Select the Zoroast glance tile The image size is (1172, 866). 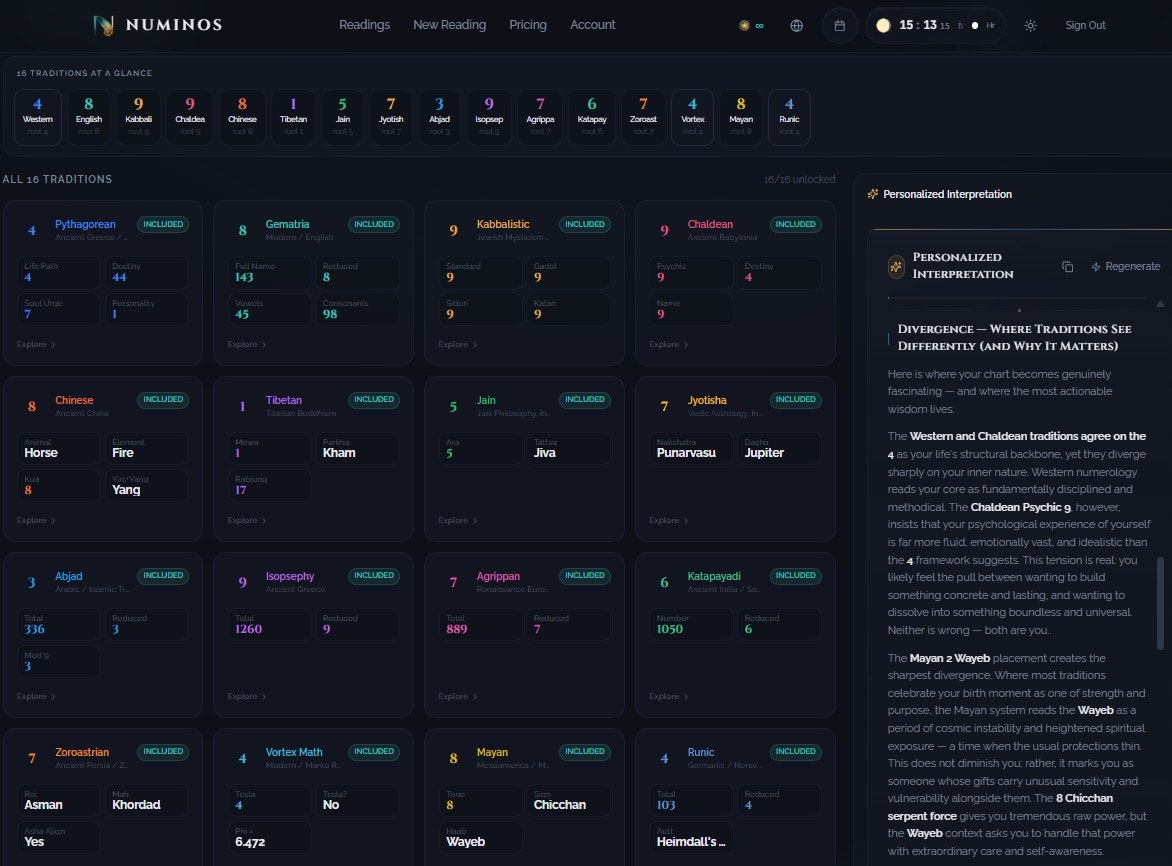tap(643, 117)
